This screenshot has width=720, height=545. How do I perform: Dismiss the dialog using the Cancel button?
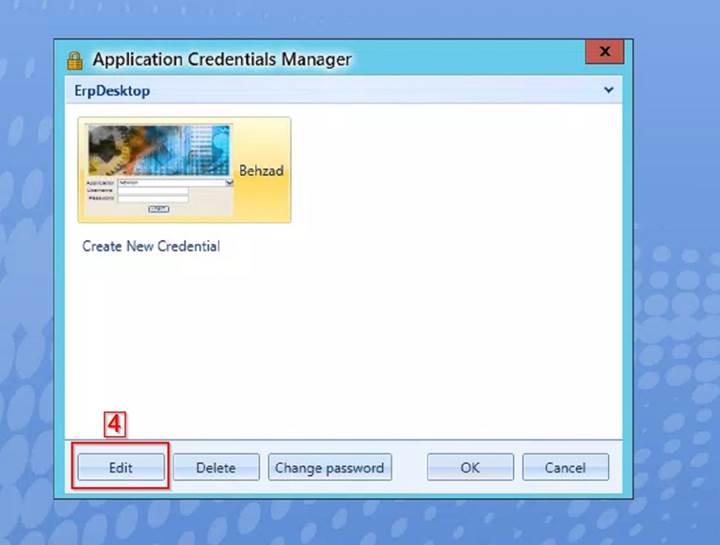coord(565,467)
